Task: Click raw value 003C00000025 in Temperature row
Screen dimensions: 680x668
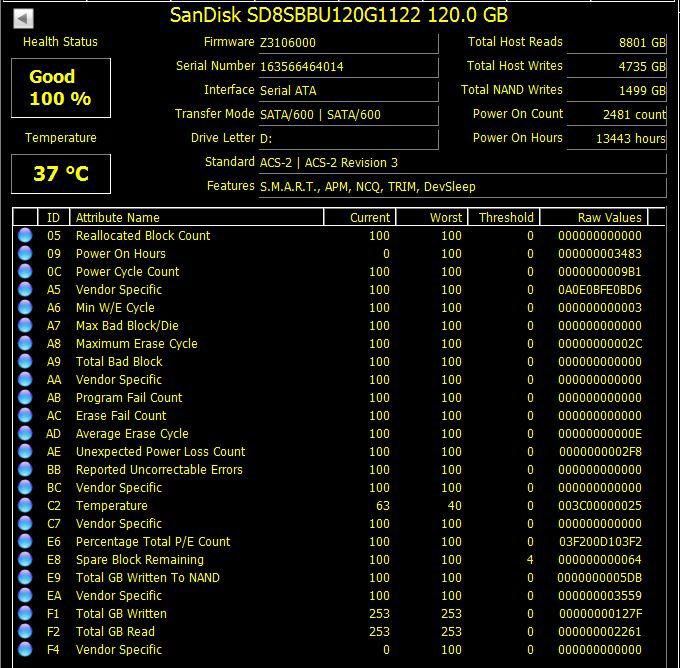Action: (x=600, y=506)
